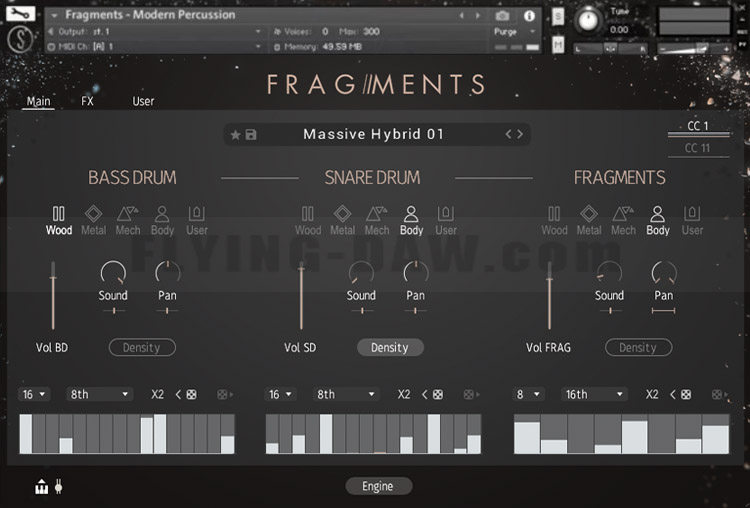Select Wood source for Fragments section
750x508 pixels.
pos(554,221)
